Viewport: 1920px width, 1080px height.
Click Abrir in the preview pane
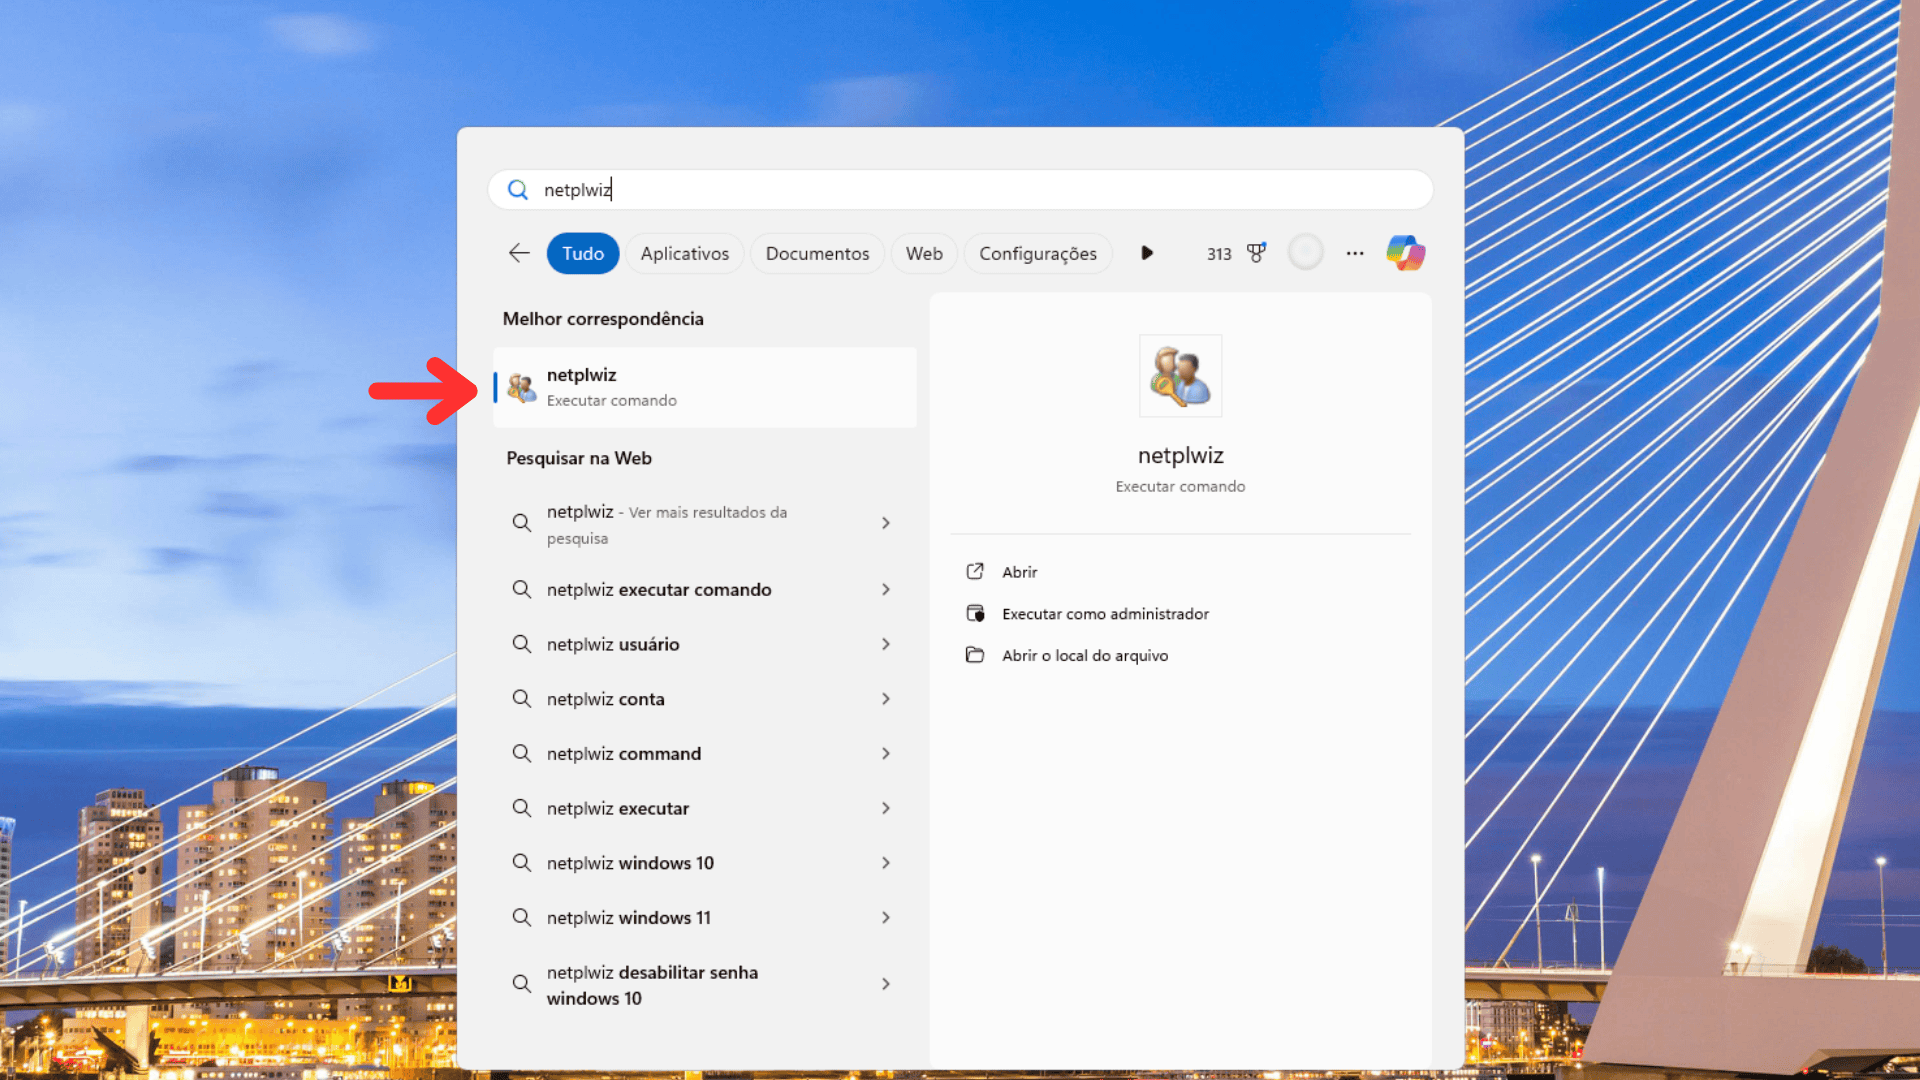(1019, 572)
